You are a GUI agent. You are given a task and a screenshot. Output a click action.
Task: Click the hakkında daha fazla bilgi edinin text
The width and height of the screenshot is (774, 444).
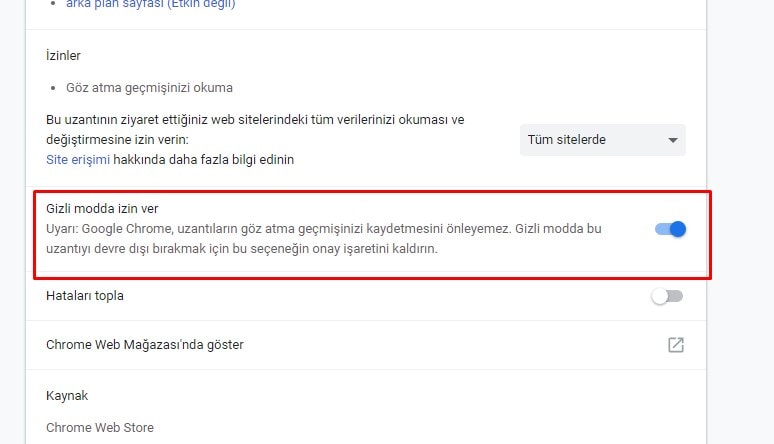203,160
